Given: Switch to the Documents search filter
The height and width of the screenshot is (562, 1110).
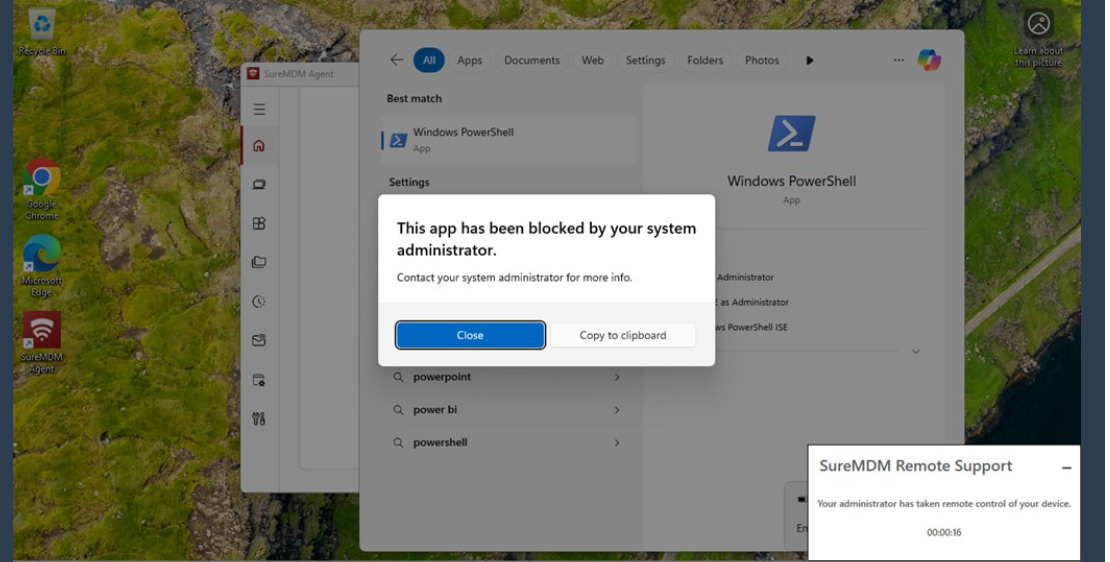Looking at the screenshot, I should 531,60.
